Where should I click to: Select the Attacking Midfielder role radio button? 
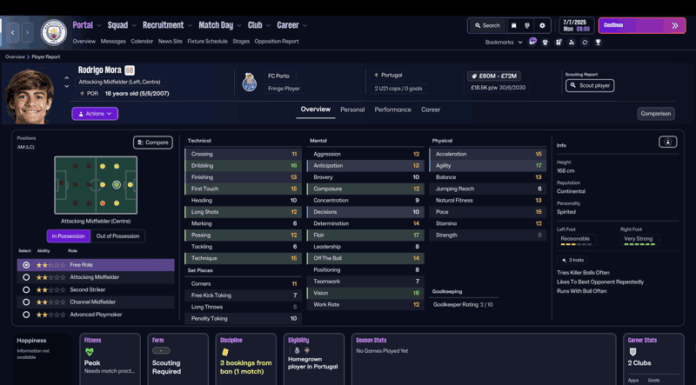[26, 278]
